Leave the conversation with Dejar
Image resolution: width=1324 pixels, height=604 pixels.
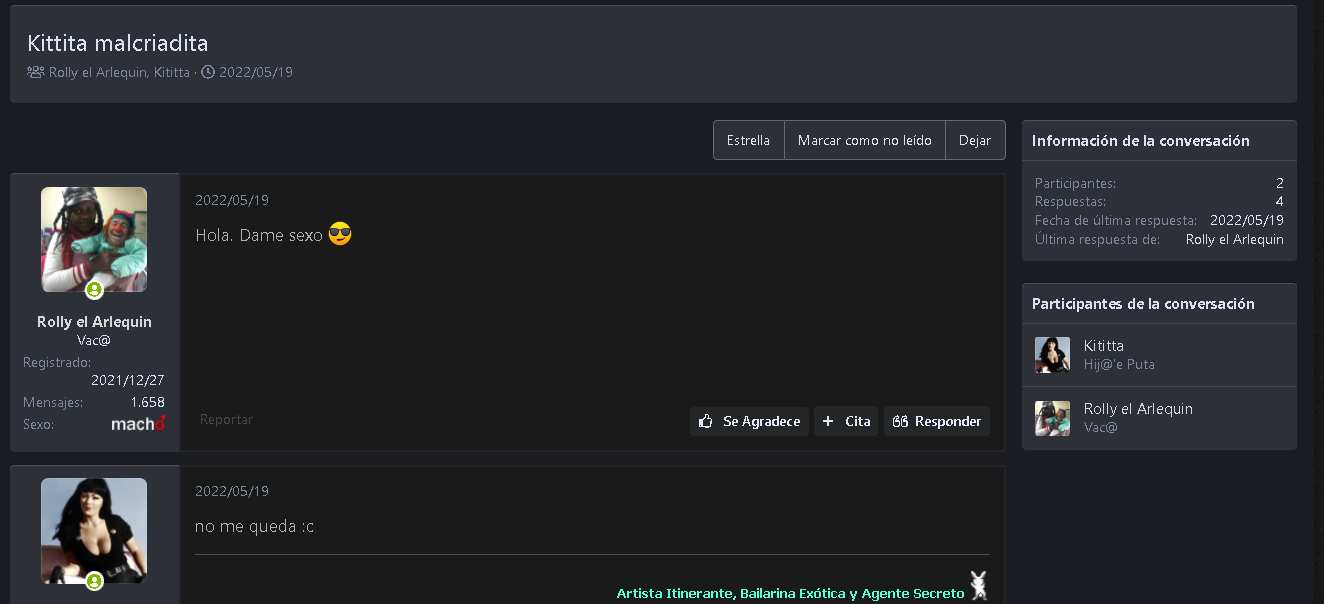pos(975,140)
